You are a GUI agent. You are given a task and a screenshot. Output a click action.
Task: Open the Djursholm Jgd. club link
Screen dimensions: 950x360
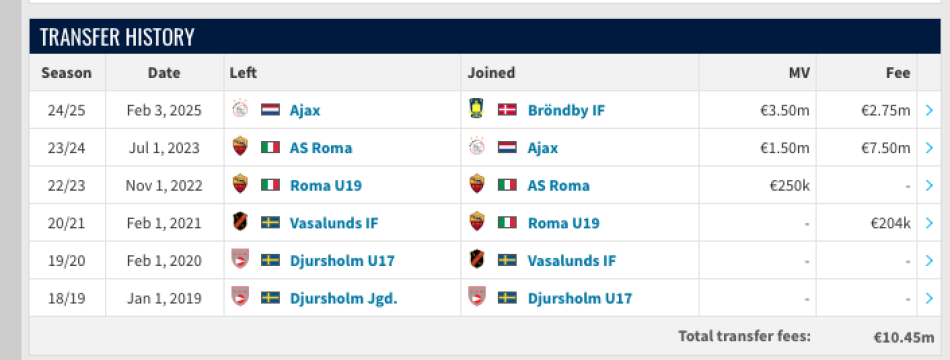[x=344, y=298]
